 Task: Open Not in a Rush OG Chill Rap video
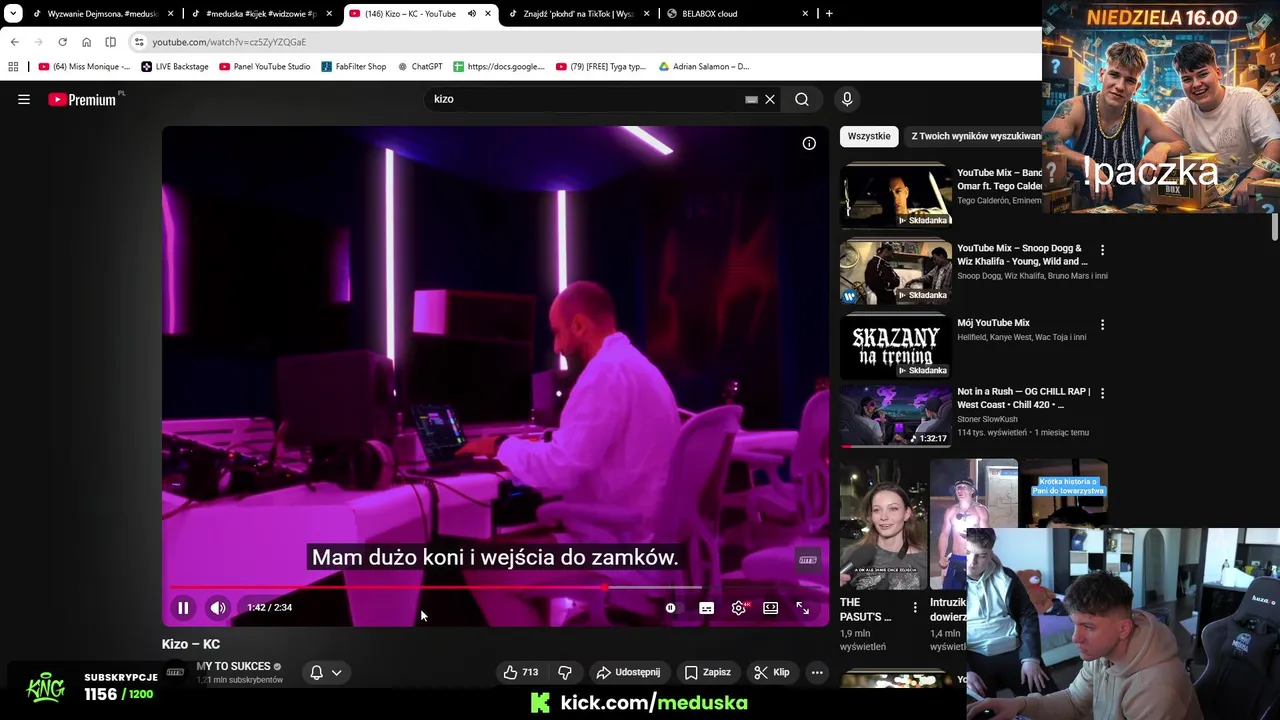pyautogui.click(x=896, y=416)
